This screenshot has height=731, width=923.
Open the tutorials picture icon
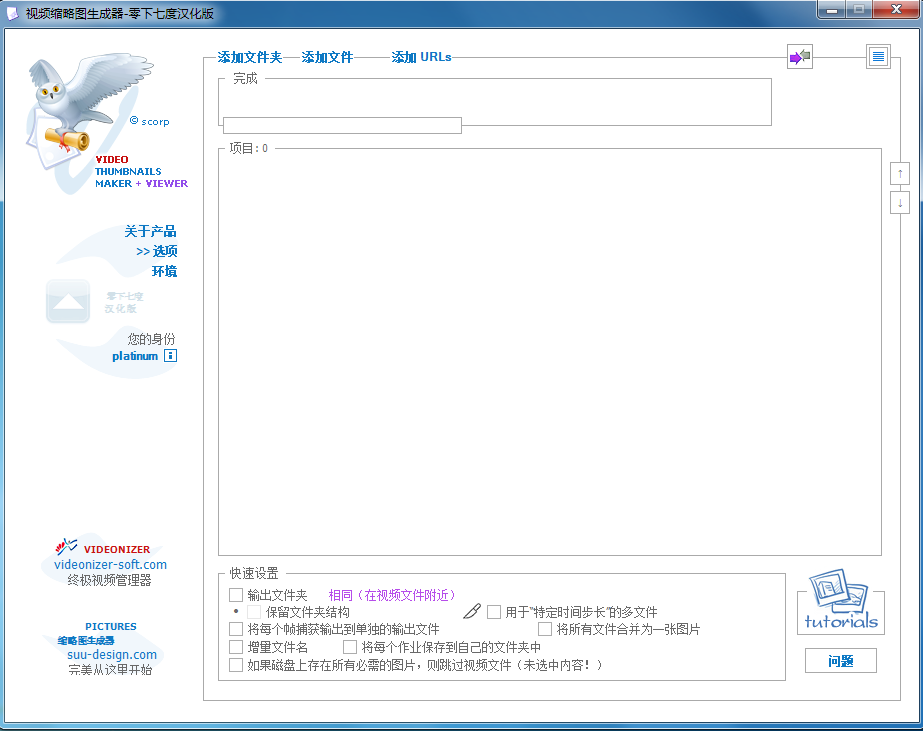(841, 601)
